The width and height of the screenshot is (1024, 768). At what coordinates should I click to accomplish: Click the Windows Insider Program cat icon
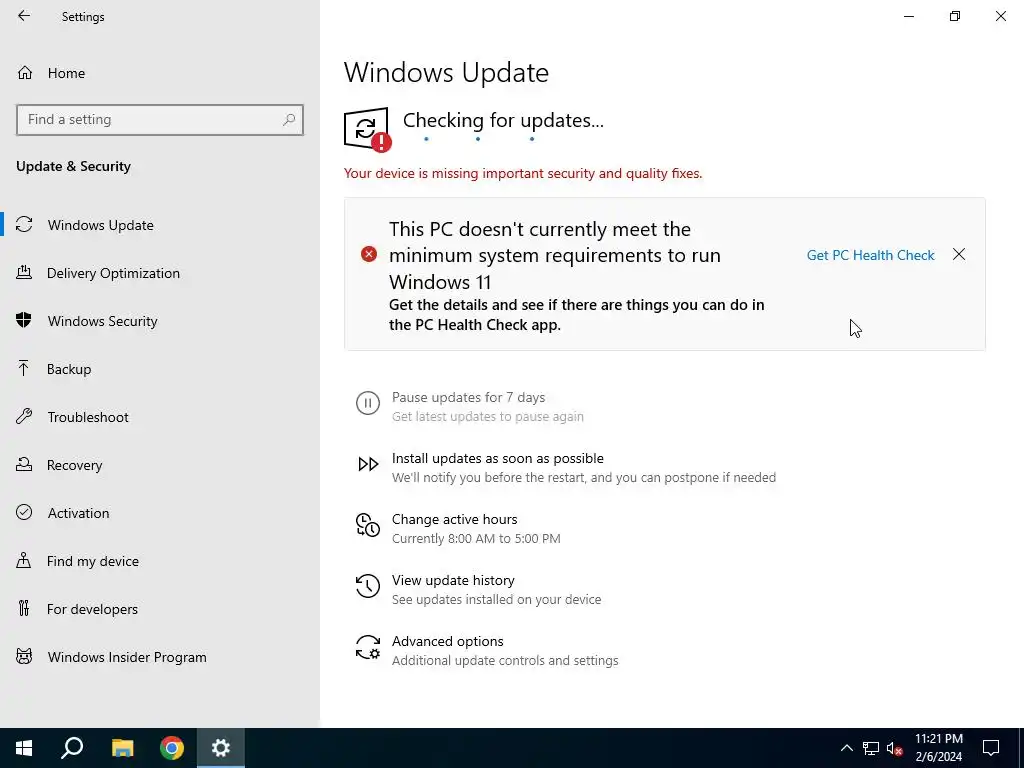pos(24,656)
